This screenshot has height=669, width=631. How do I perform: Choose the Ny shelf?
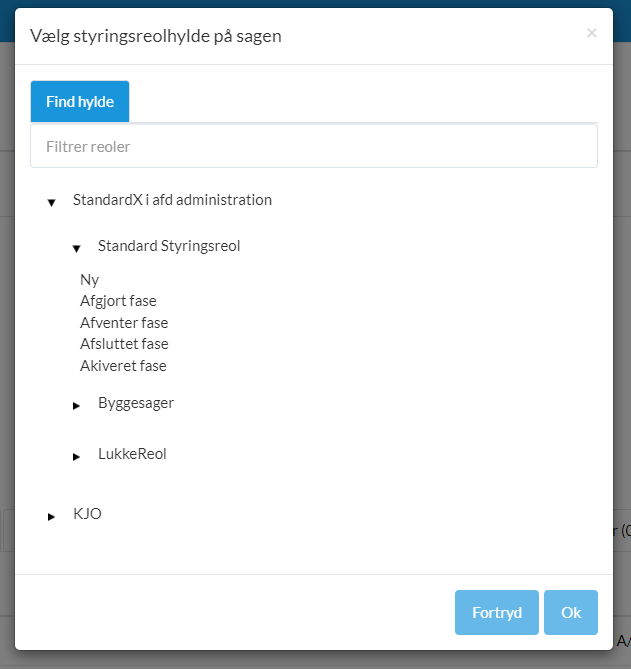point(90,280)
